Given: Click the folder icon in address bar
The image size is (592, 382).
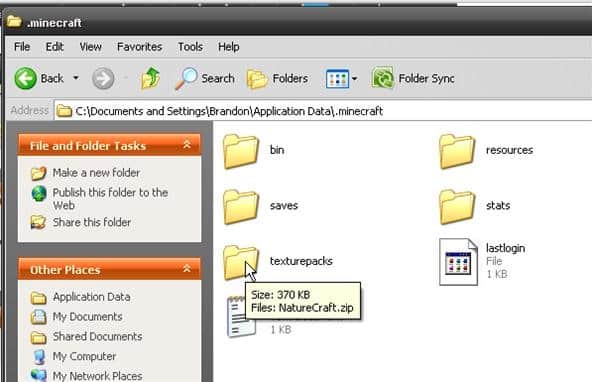Looking at the screenshot, I should 64,111.
